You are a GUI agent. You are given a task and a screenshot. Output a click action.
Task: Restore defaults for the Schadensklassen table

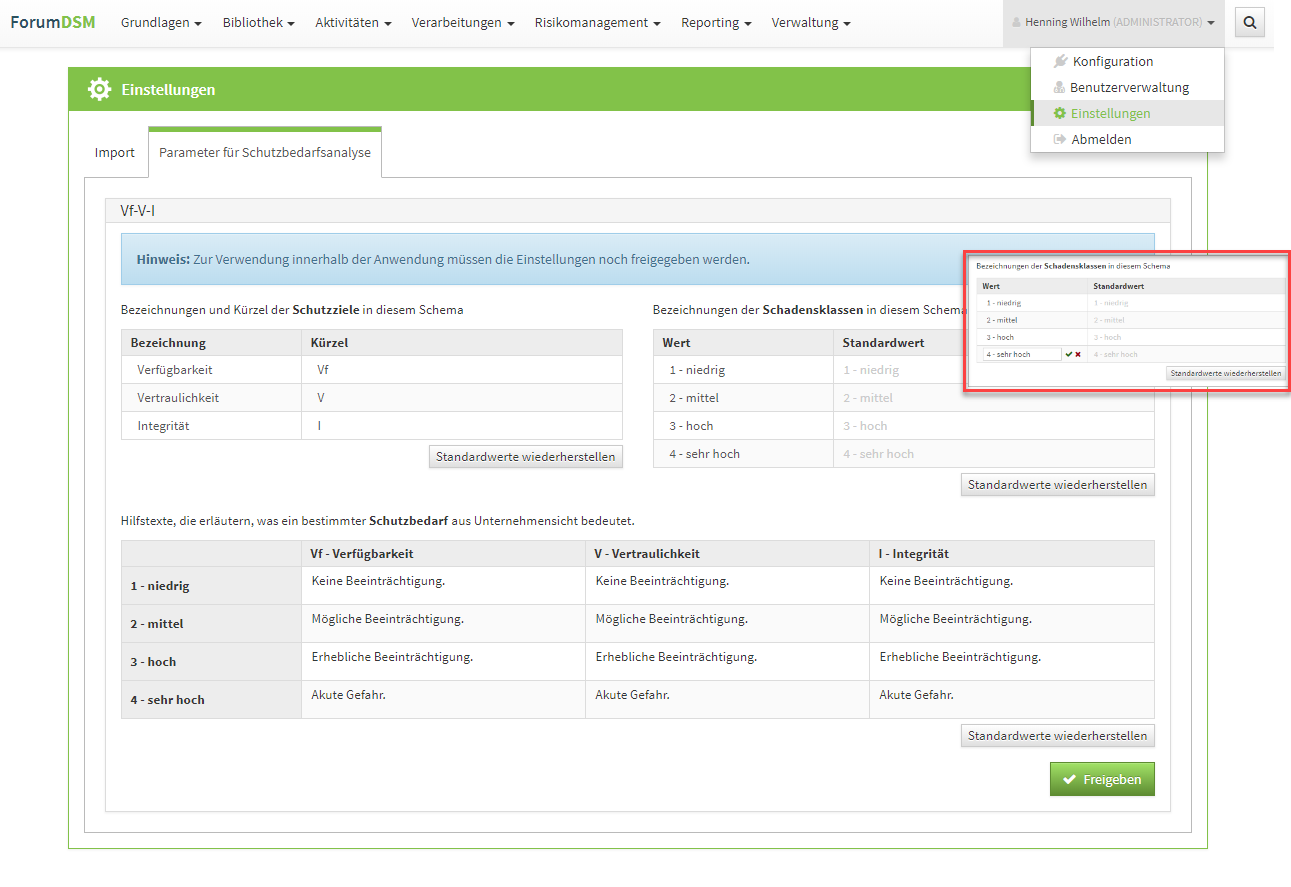[1058, 485]
